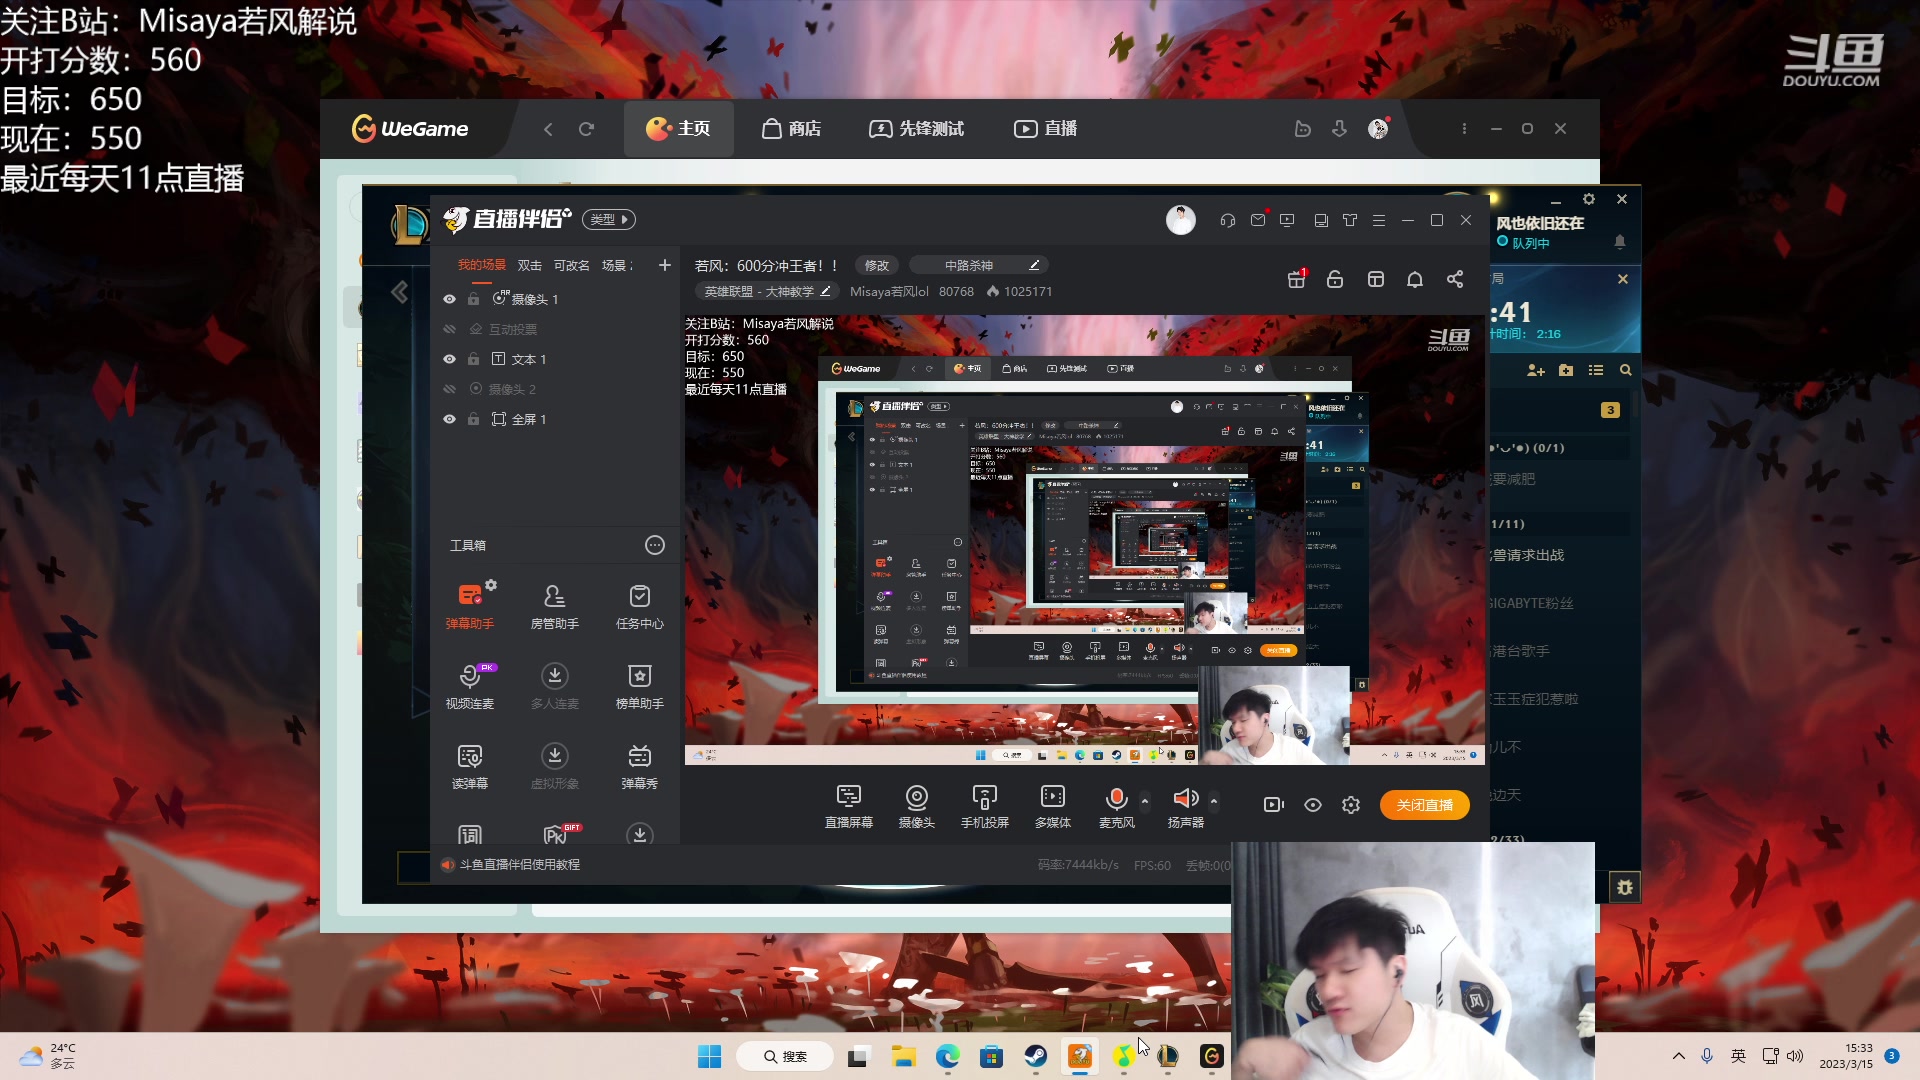
Task: Open the 任务中心 tool
Action: pyautogui.click(x=639, y=605)
